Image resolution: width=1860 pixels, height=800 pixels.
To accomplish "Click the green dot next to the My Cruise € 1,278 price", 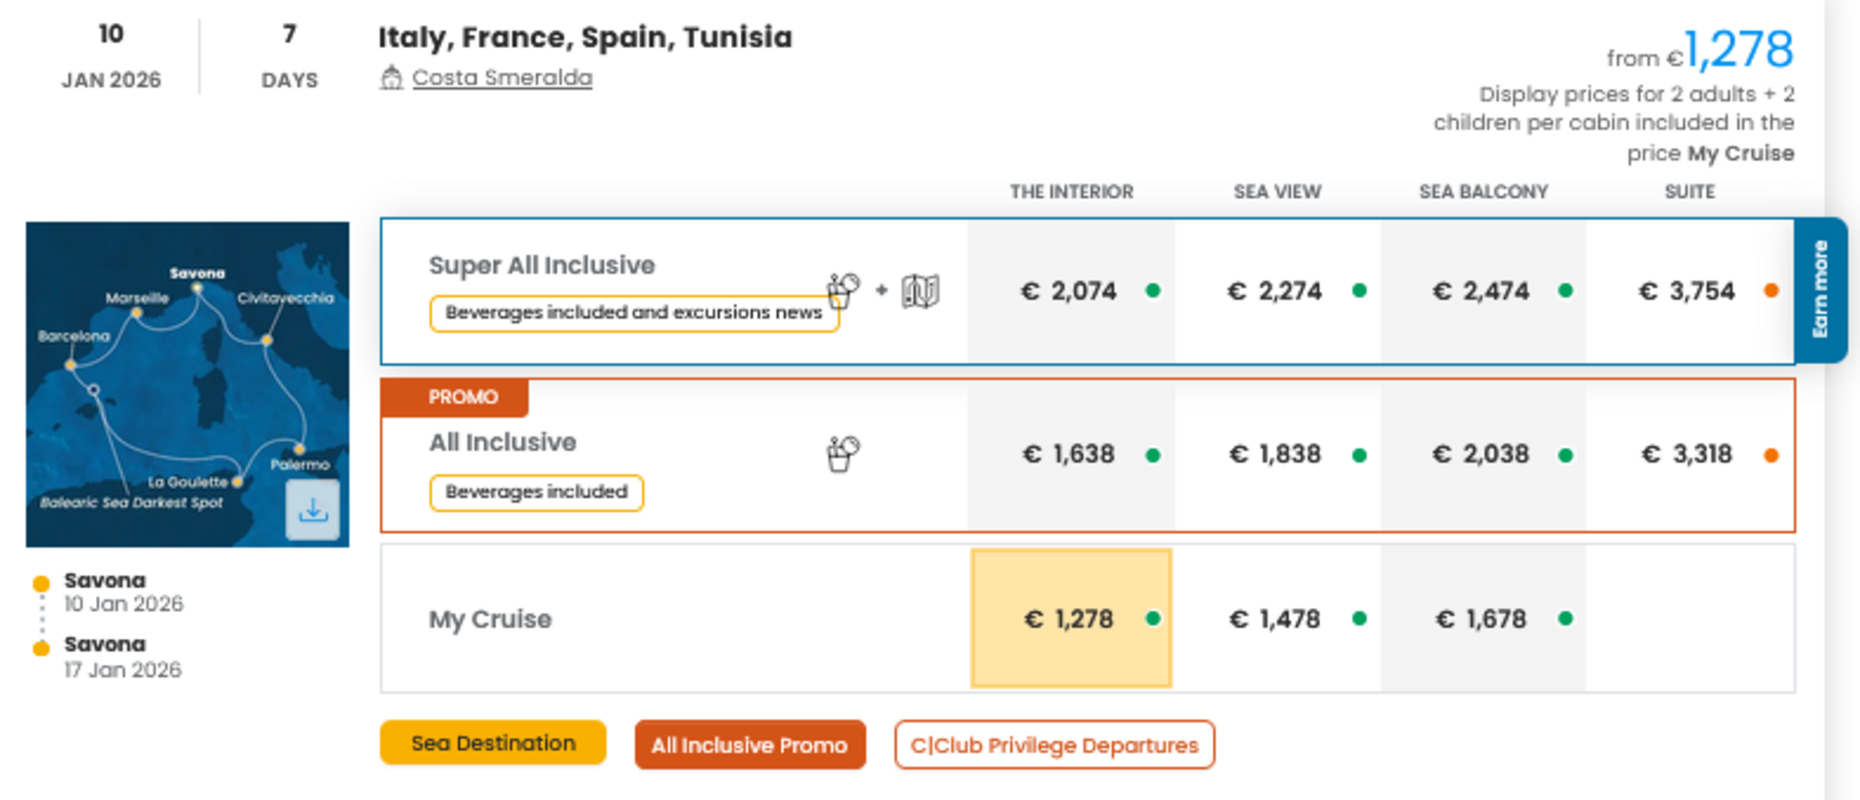I will (x=1155, y=618).
